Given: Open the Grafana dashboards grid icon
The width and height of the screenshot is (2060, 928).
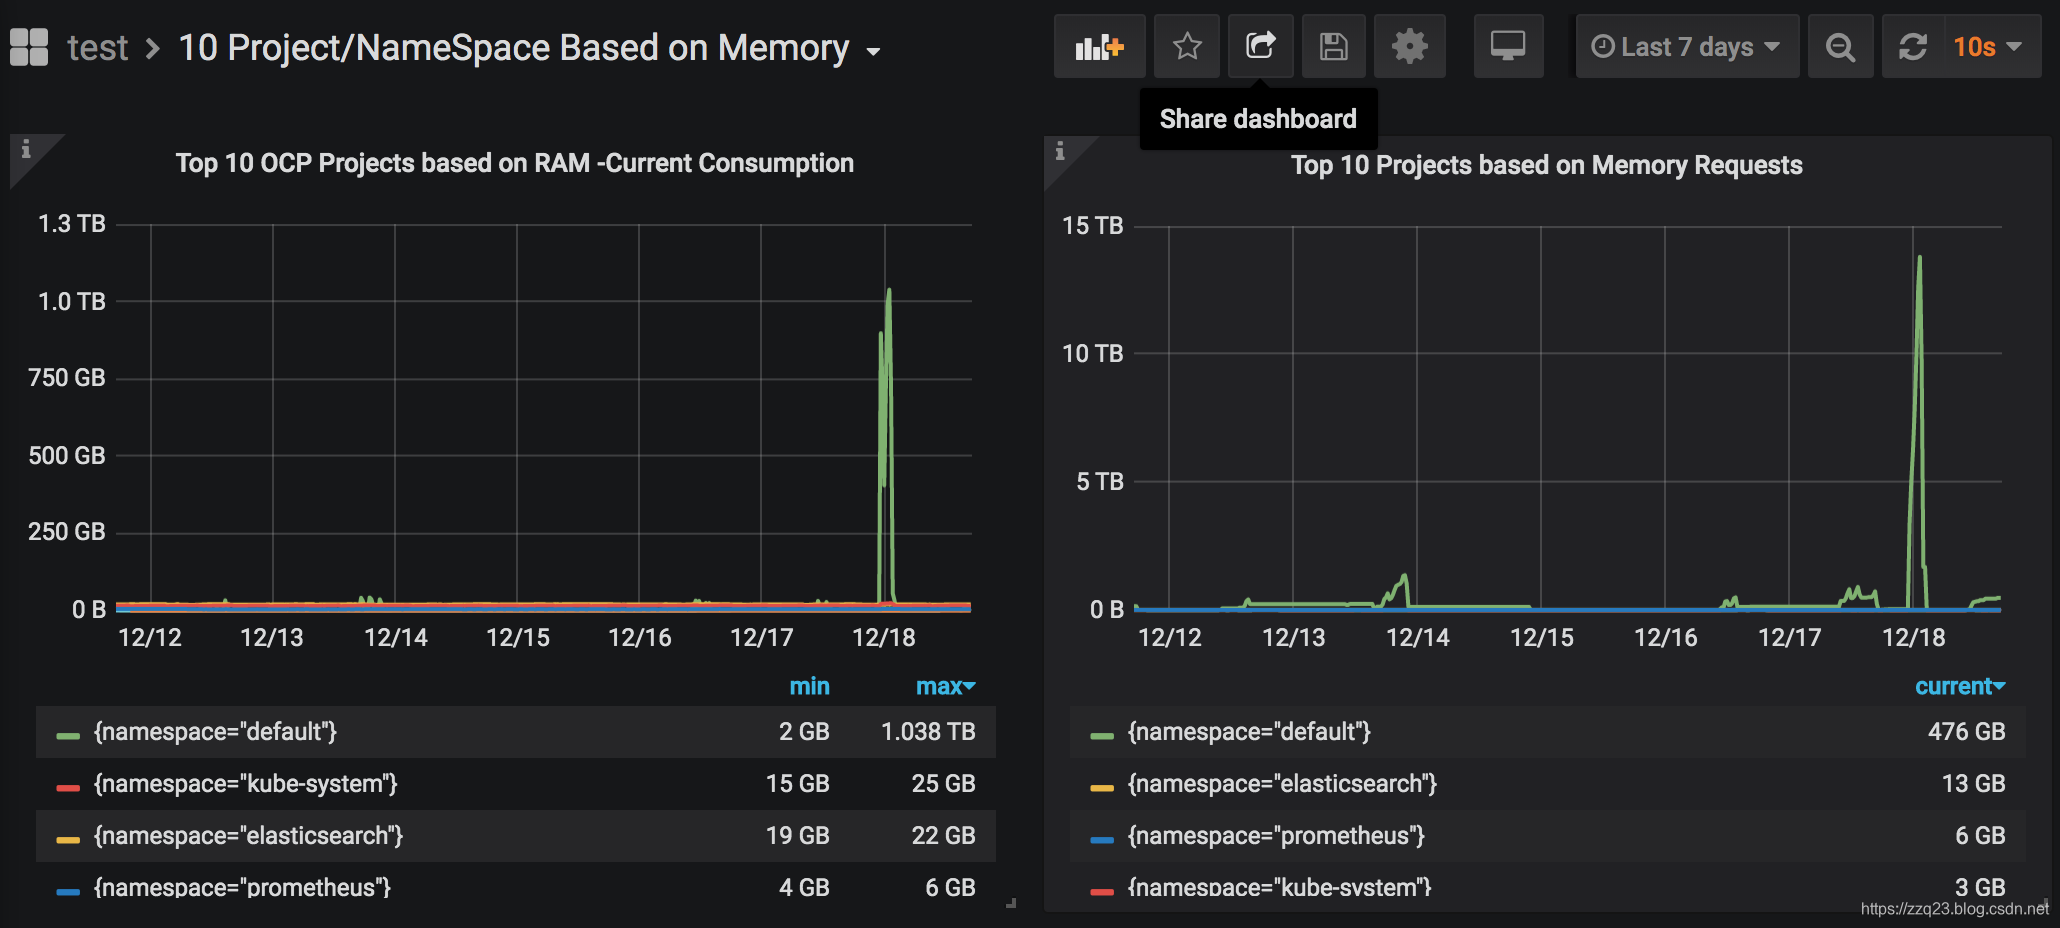Looking at the screenshot, I should pyautogui.click(x=29, y=47).
